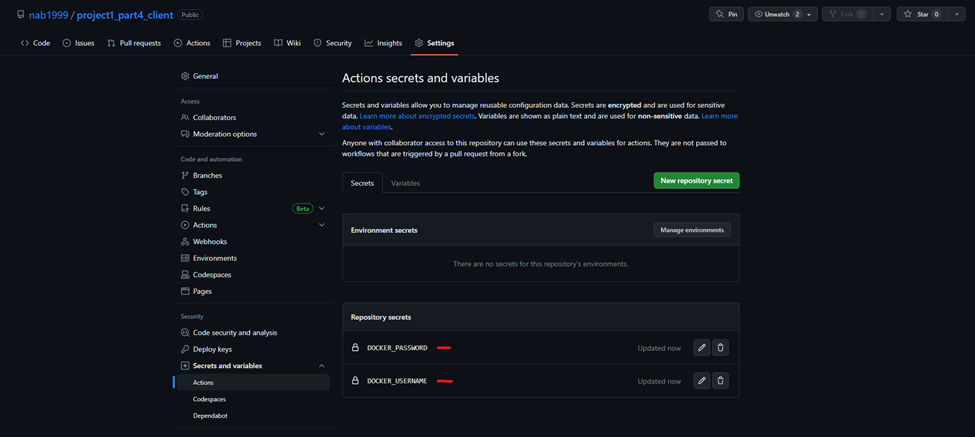The width and height of the screenshot is (975, 437).
Task: Open the Pull requests tab
Action: click(134, 43)
